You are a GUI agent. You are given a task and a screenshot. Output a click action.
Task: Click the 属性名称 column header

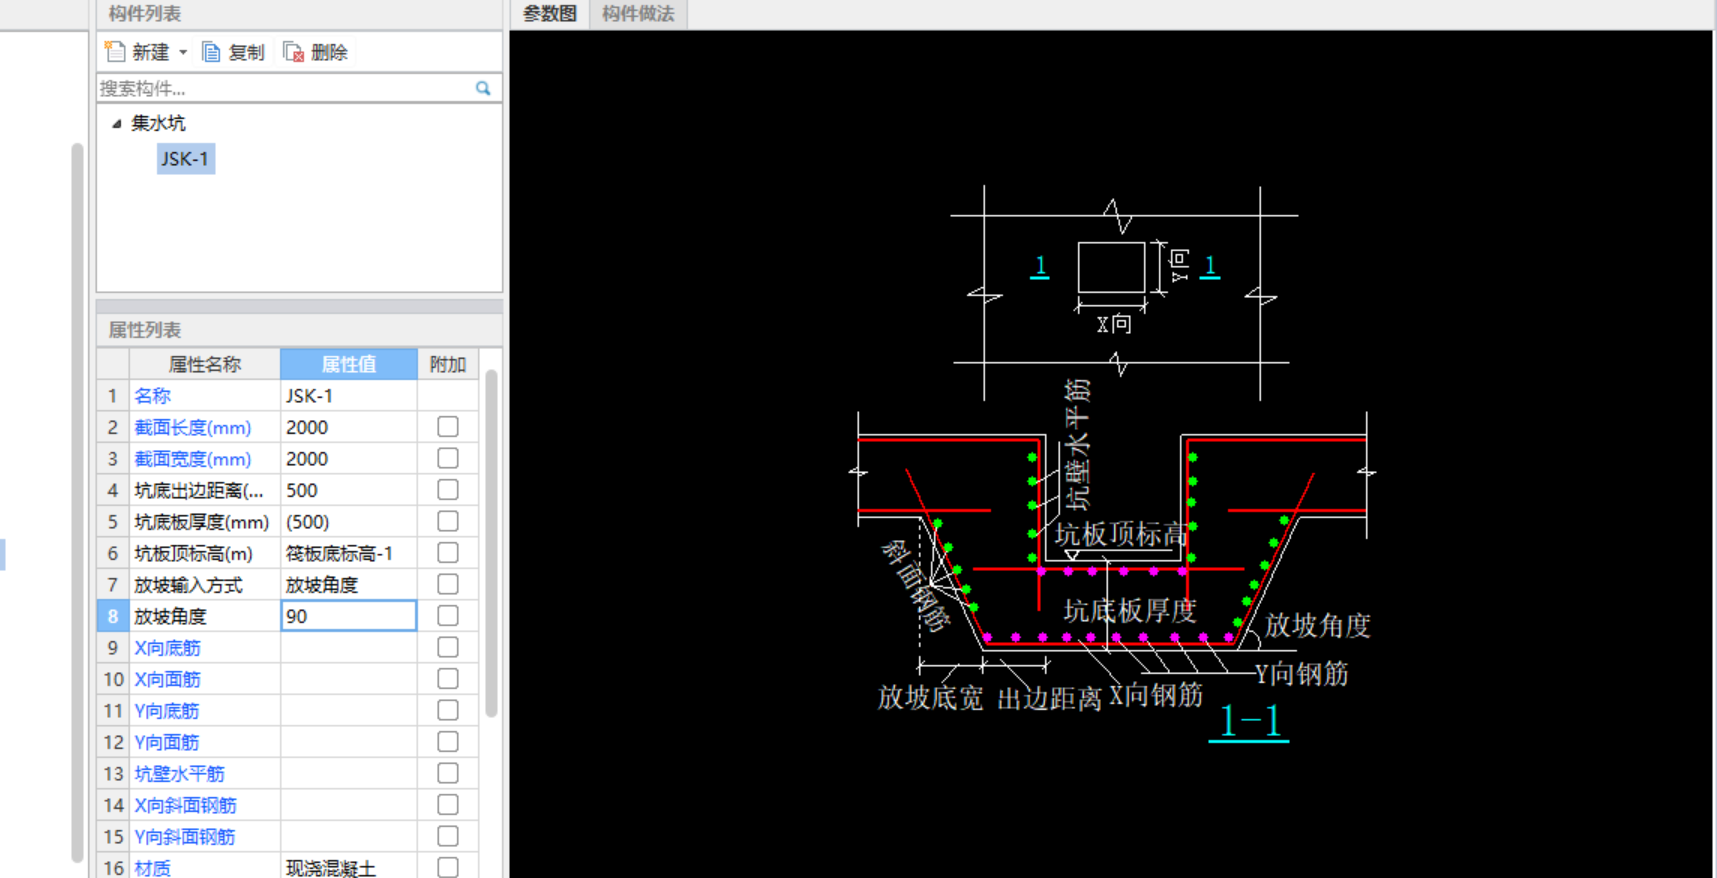pyautogui.click(x=204, y=364)
